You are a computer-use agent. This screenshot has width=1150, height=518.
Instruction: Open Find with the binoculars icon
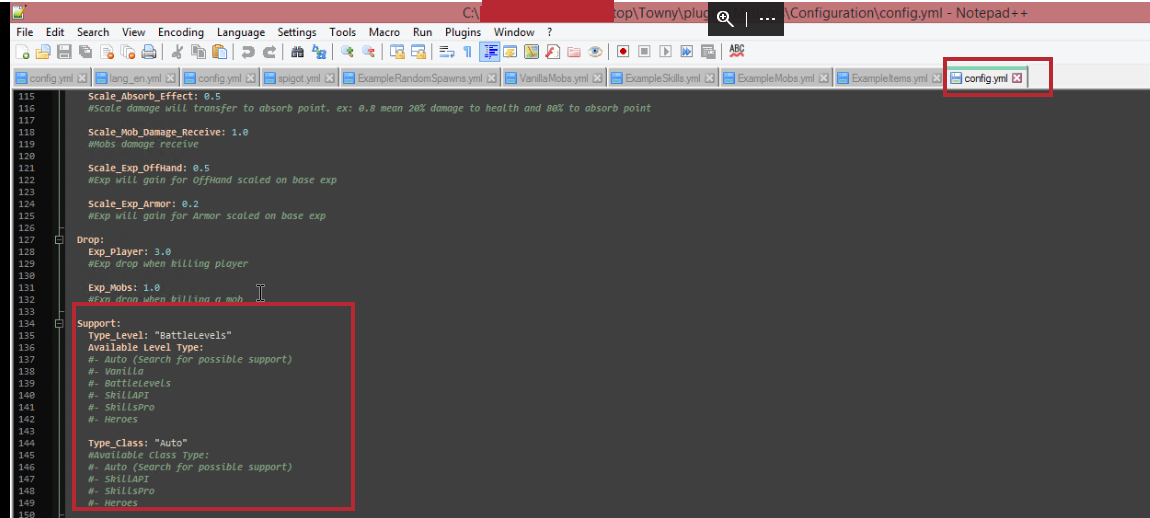coord(297,51)
